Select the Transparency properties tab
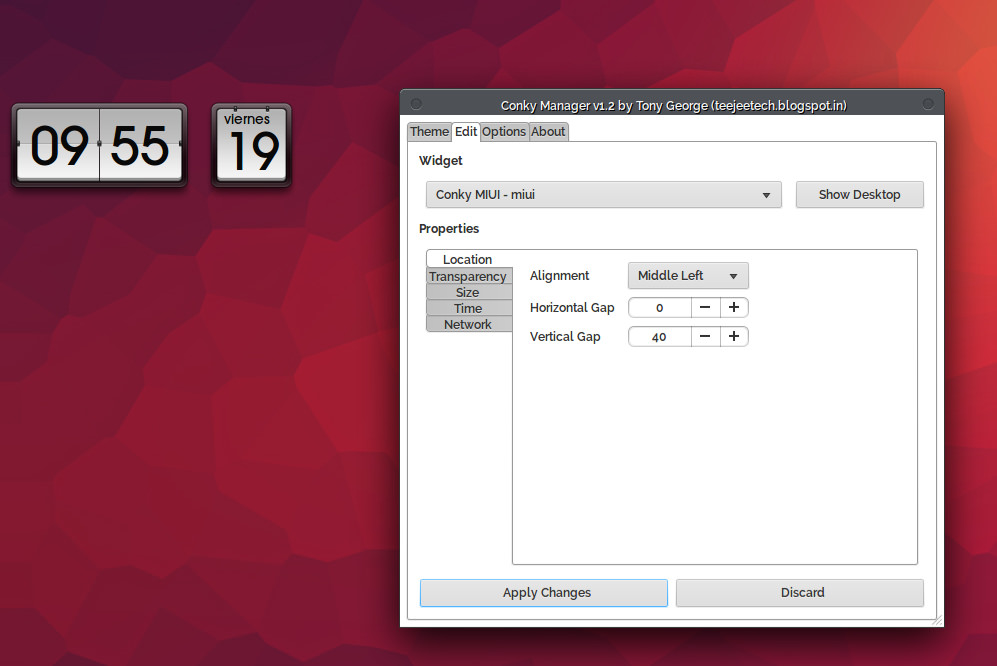Viewport: 997px width, 666px height. point(468,277)
